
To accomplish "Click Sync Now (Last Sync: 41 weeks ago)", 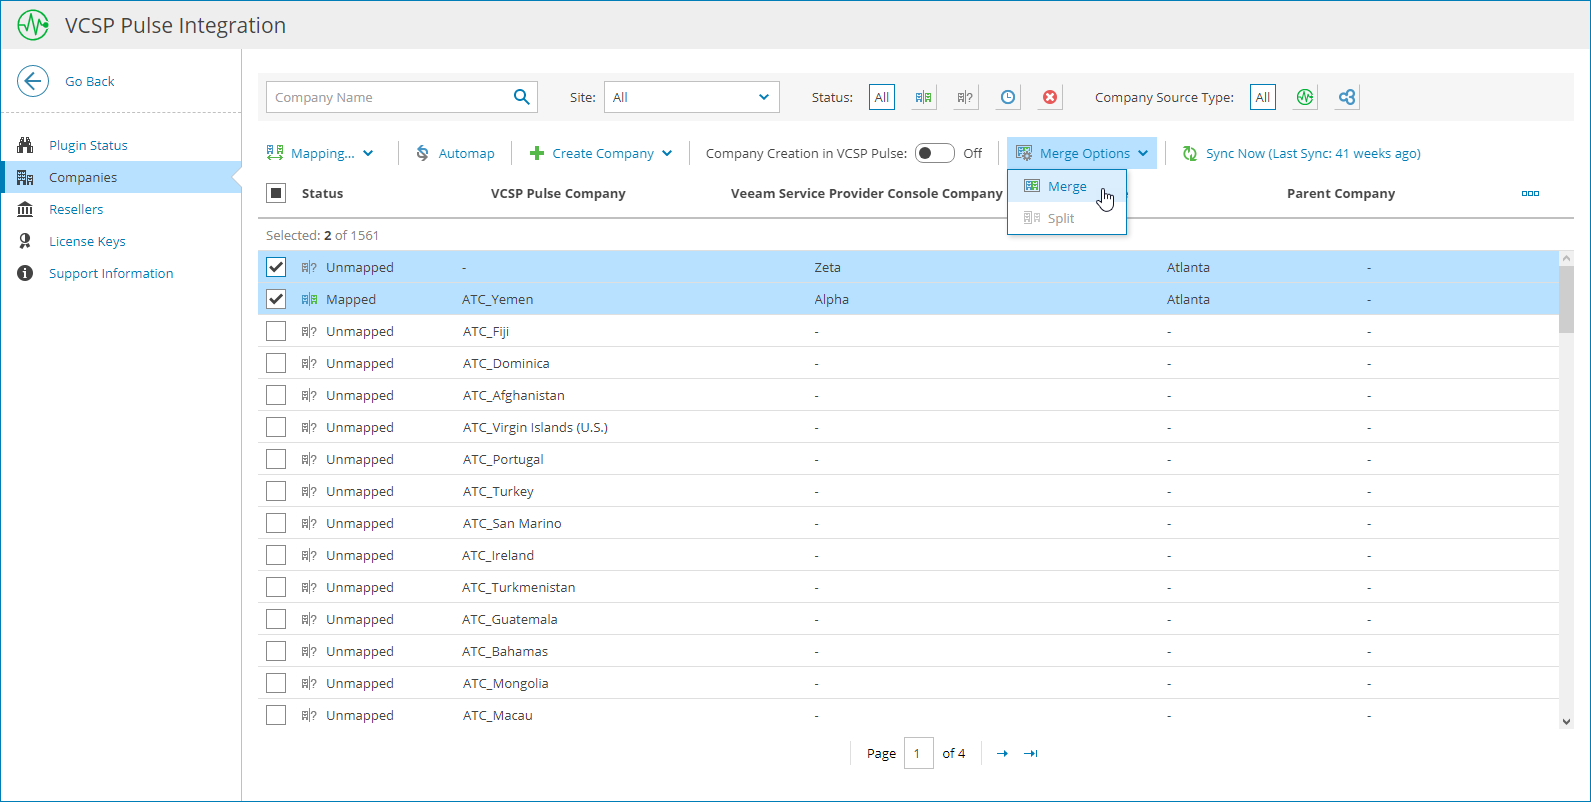I will pos(1313,153).
